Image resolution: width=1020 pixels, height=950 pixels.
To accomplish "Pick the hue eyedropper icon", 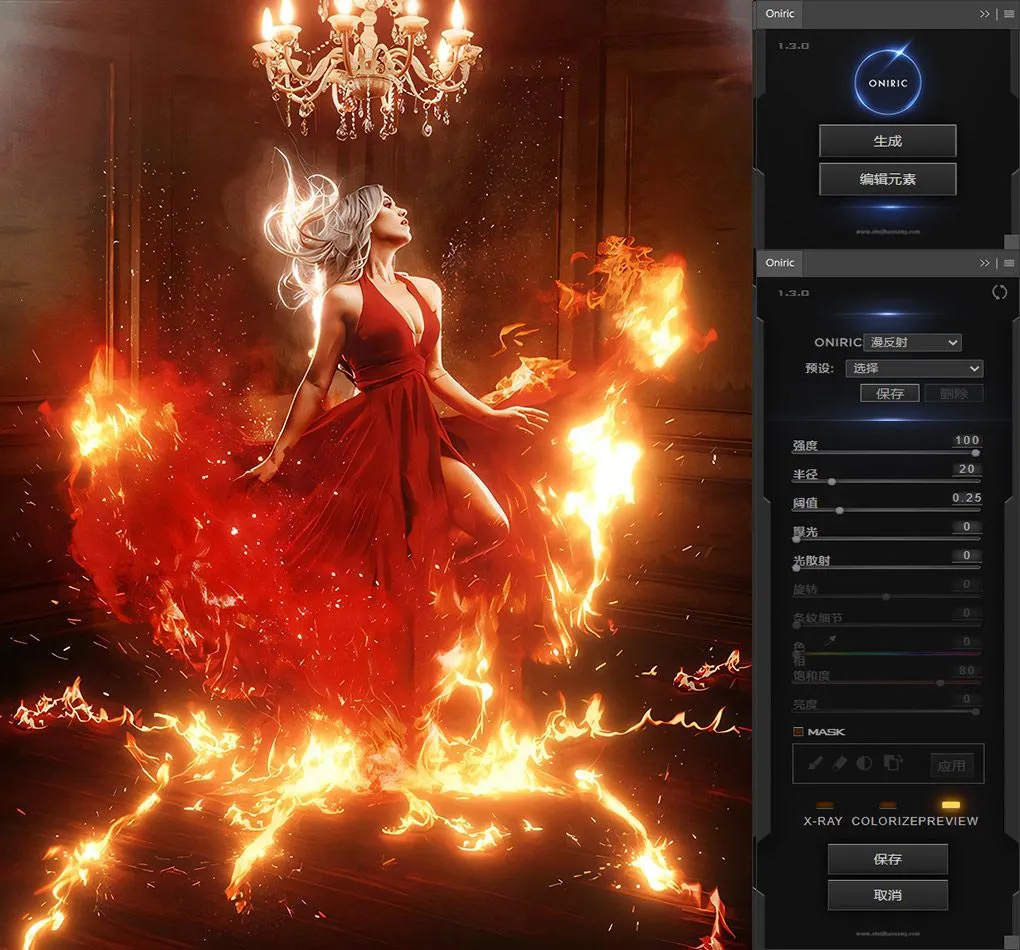I will 829,639.
